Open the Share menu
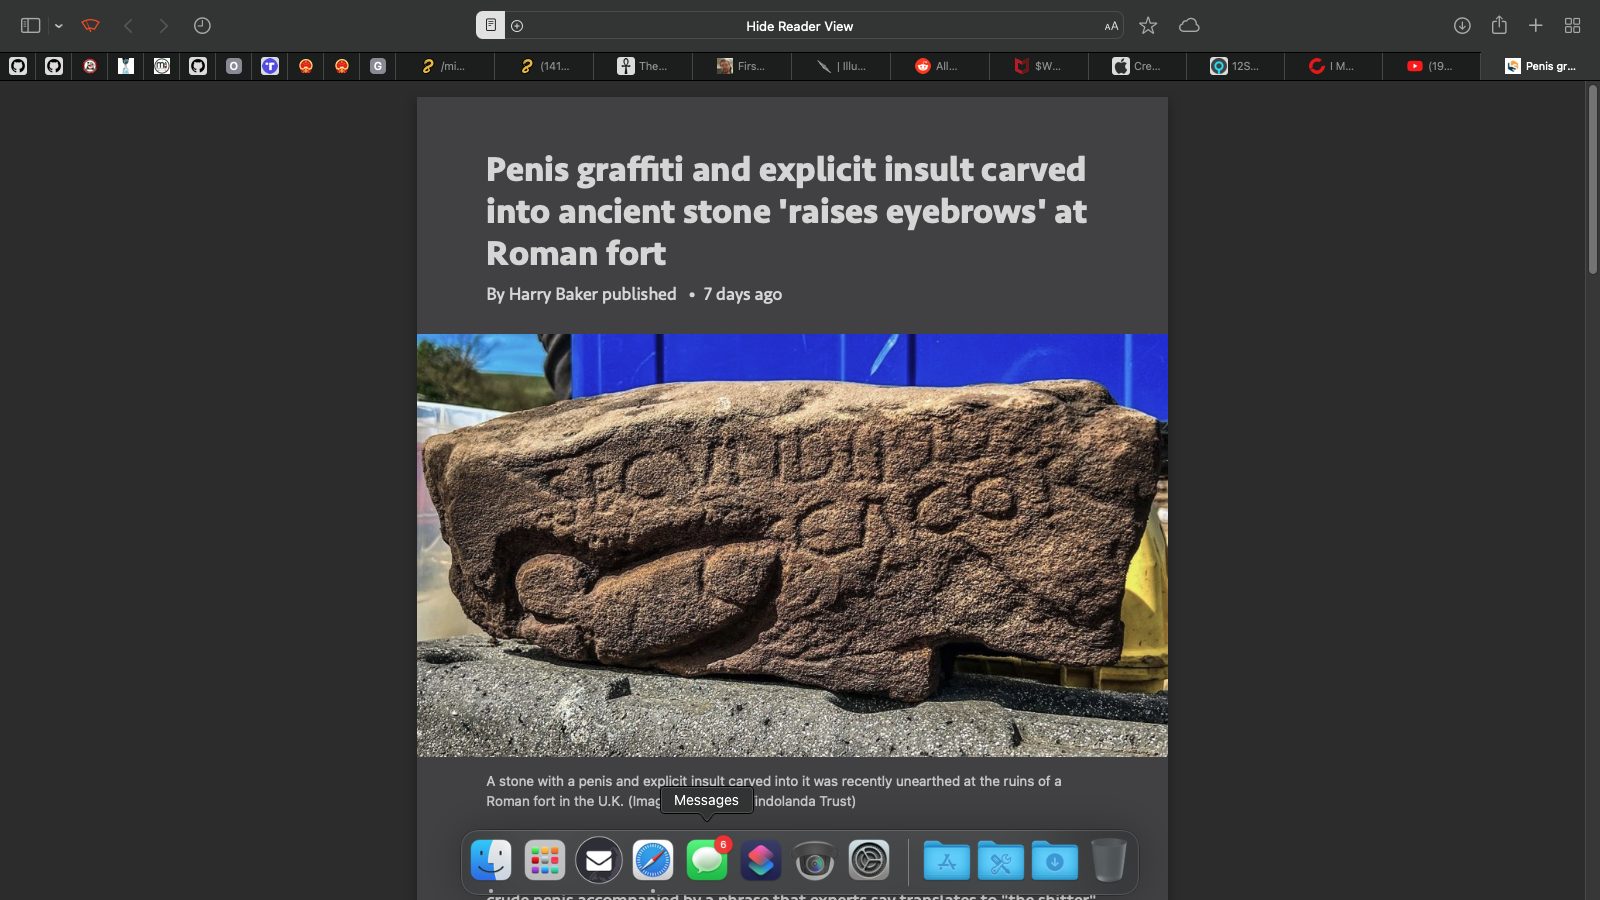Viewport: 1600px width, 900px height. (1499, 25)
